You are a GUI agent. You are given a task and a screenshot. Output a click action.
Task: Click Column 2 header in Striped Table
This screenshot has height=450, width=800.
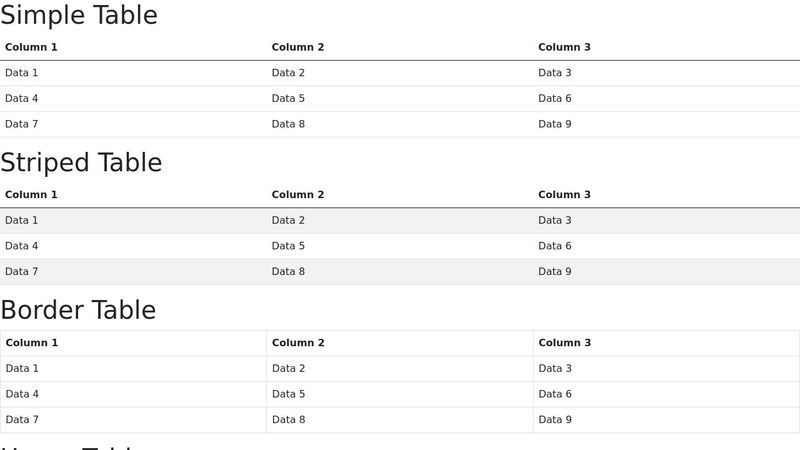pyautogui.click(x=298, y=195)
